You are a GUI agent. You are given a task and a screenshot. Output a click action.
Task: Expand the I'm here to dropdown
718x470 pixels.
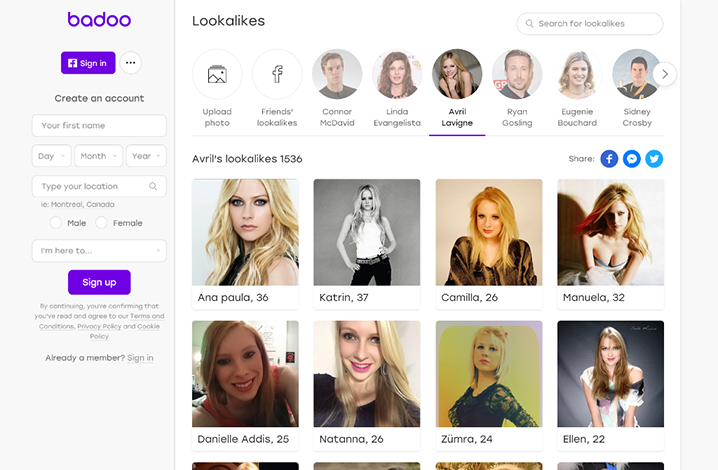[x=99, y=251]
